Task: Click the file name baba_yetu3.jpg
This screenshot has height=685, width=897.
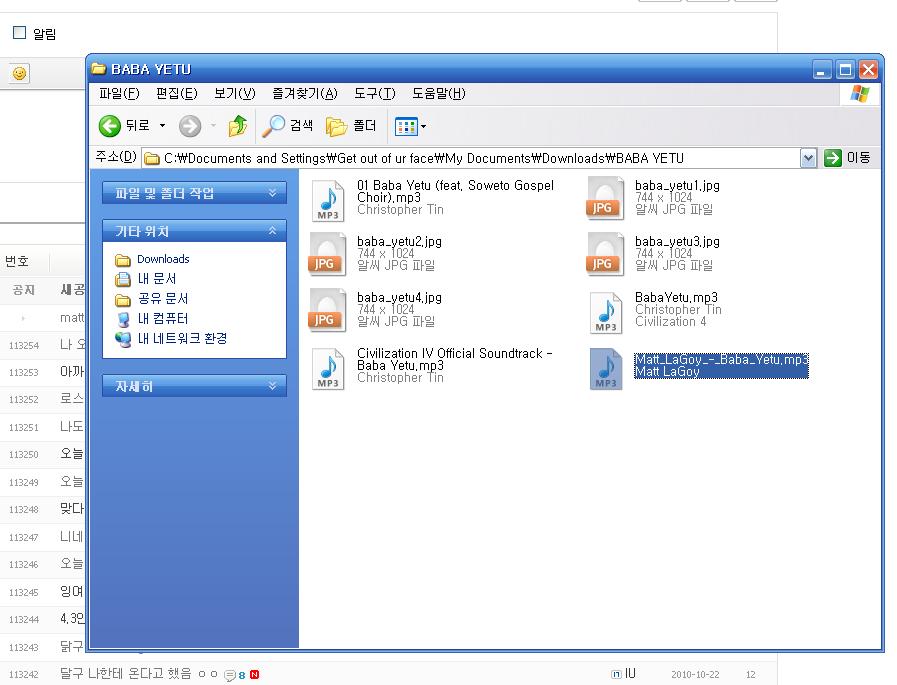Action: 677,241
